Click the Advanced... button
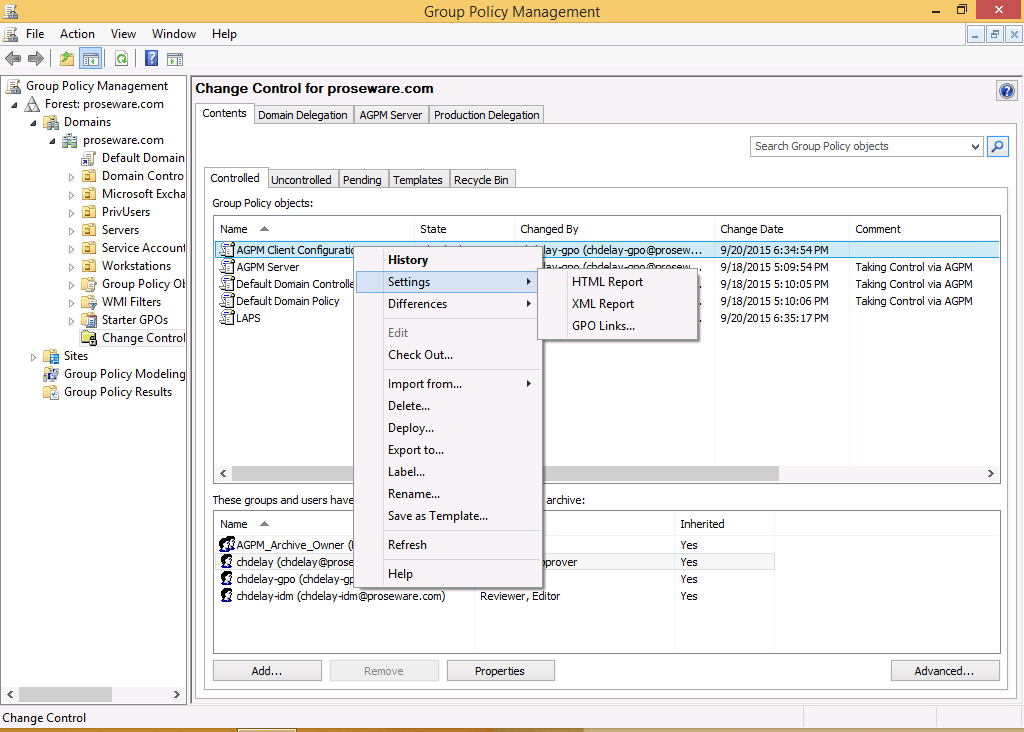1024x732 pixels. coord(945,671)
